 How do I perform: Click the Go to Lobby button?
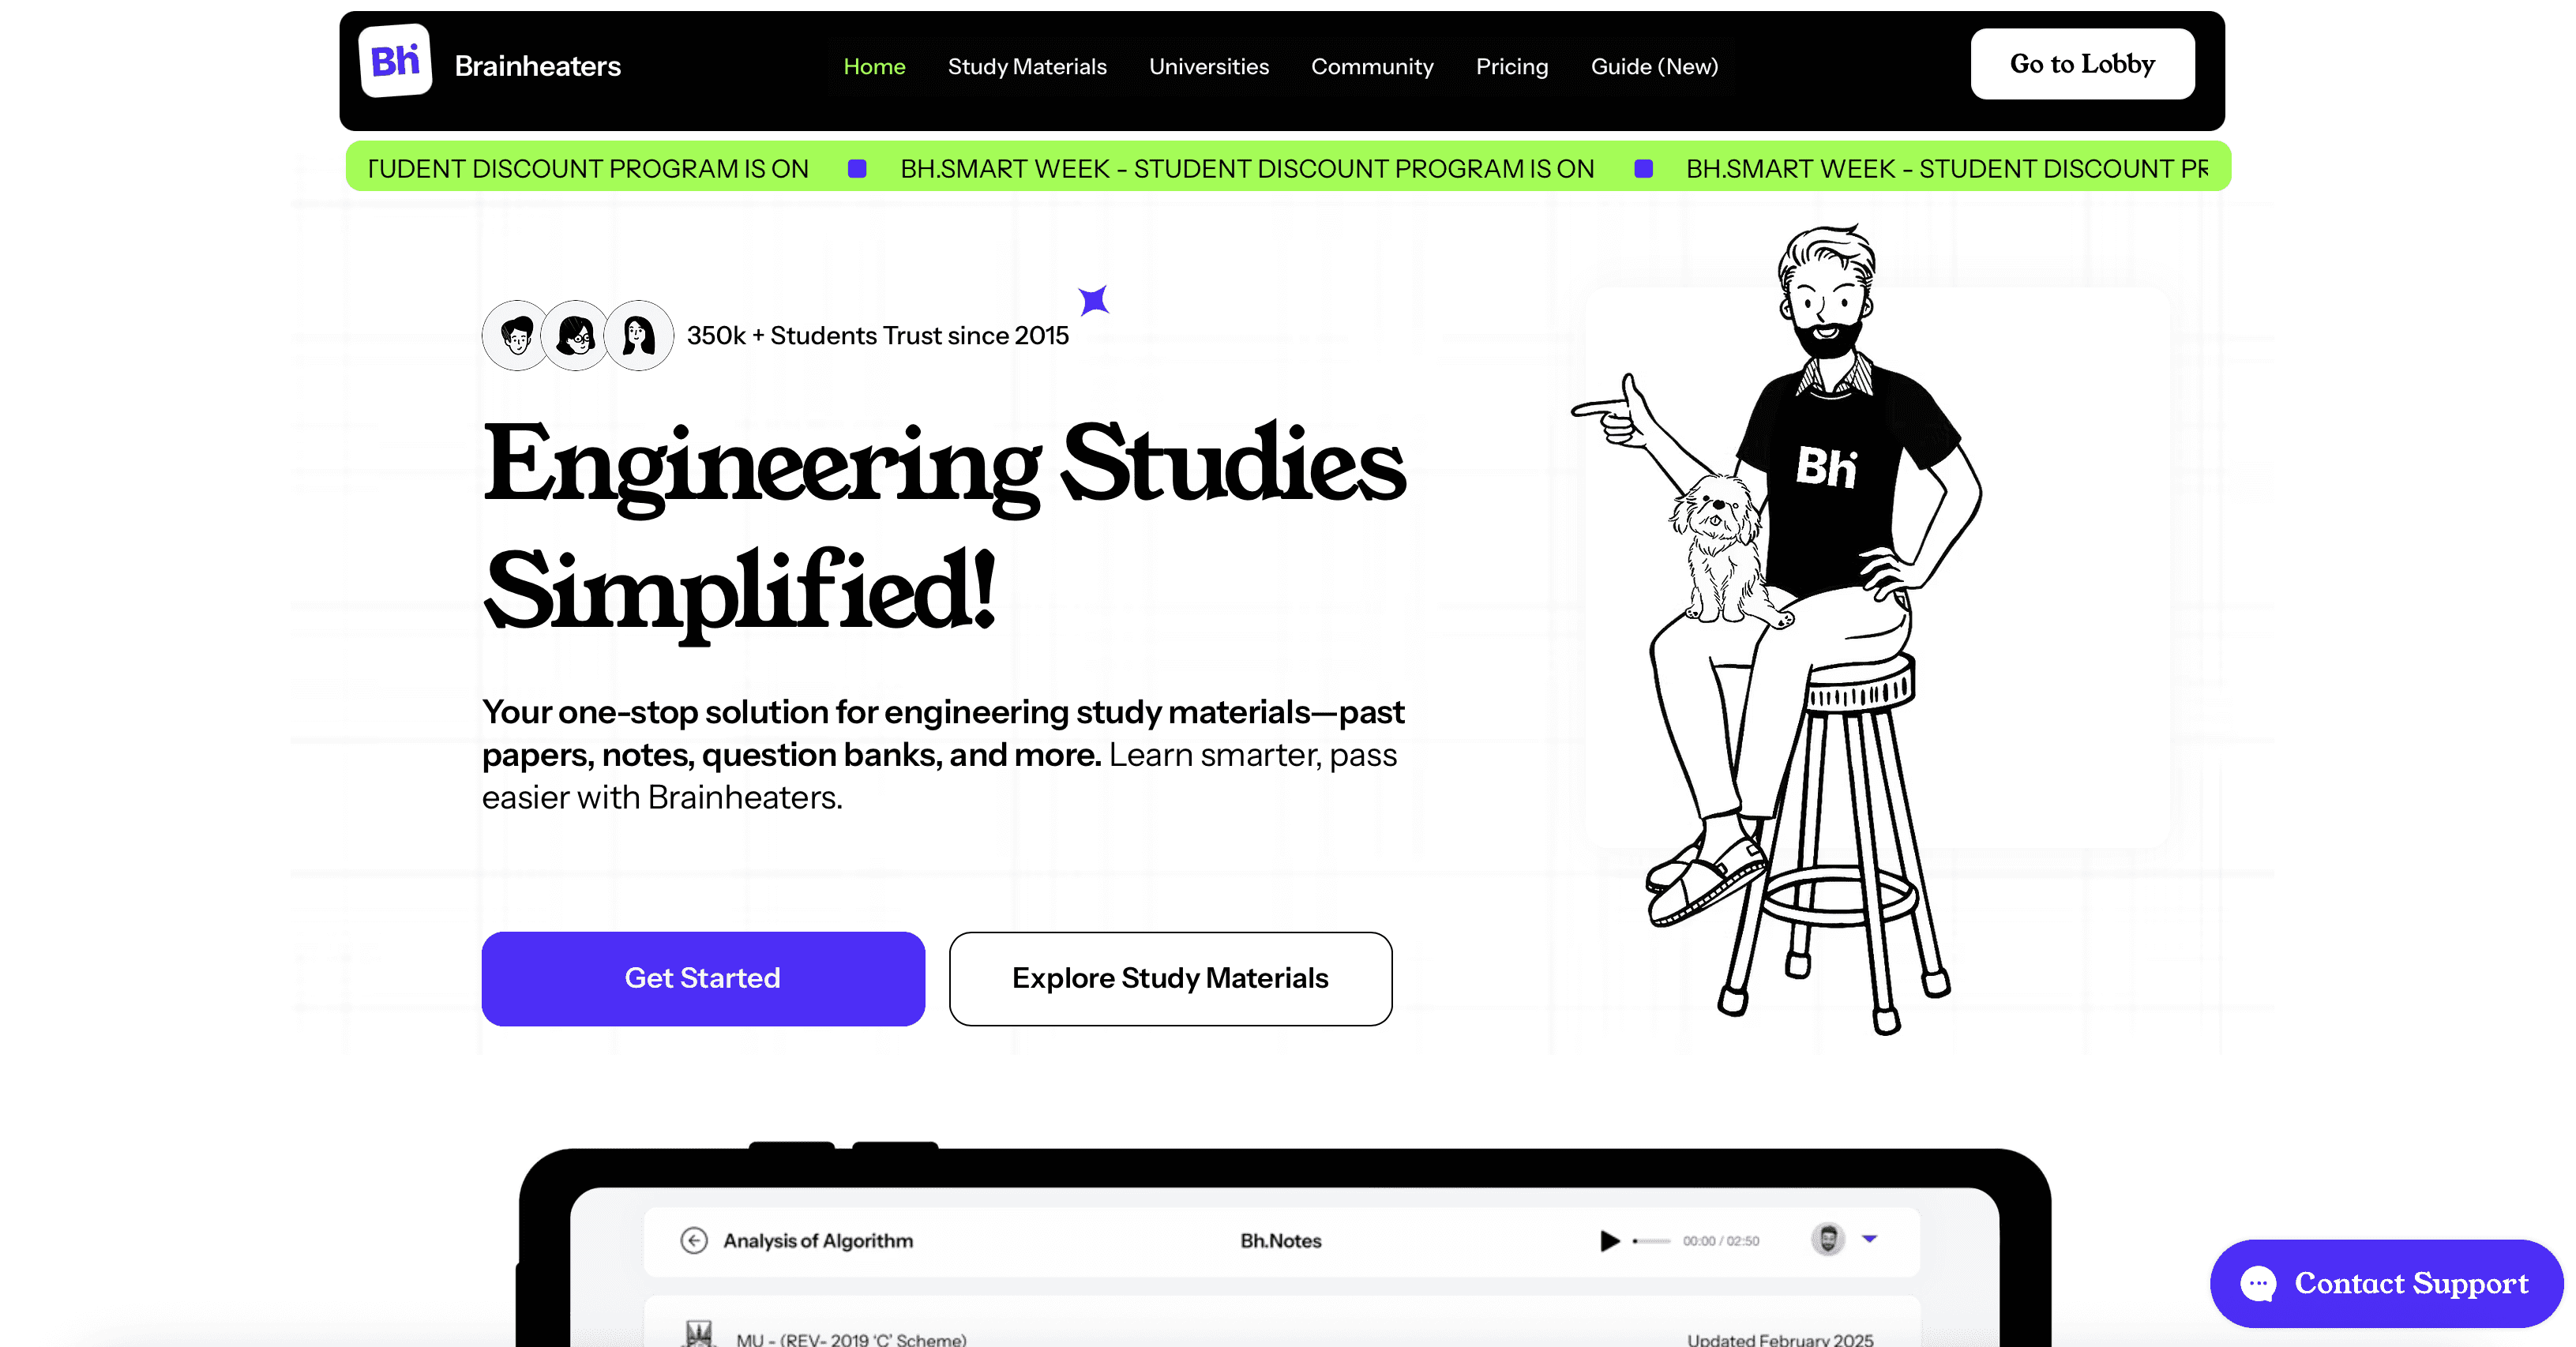(2082, 64)
